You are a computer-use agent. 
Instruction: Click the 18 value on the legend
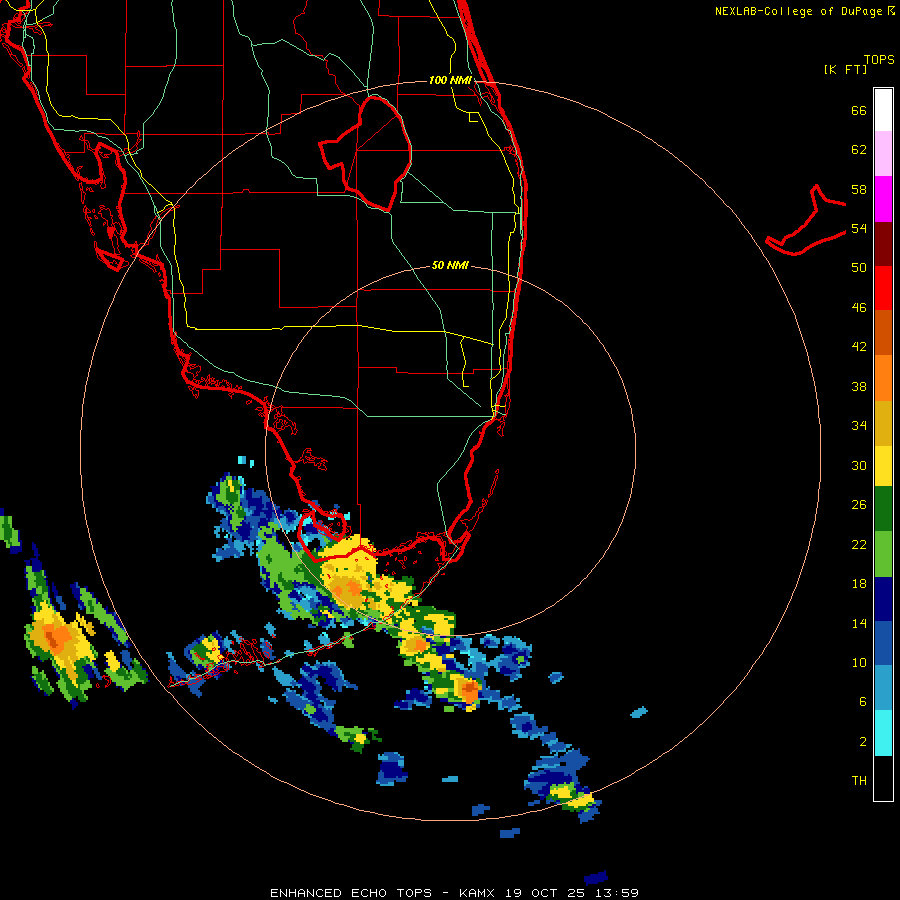coord(859,584)
